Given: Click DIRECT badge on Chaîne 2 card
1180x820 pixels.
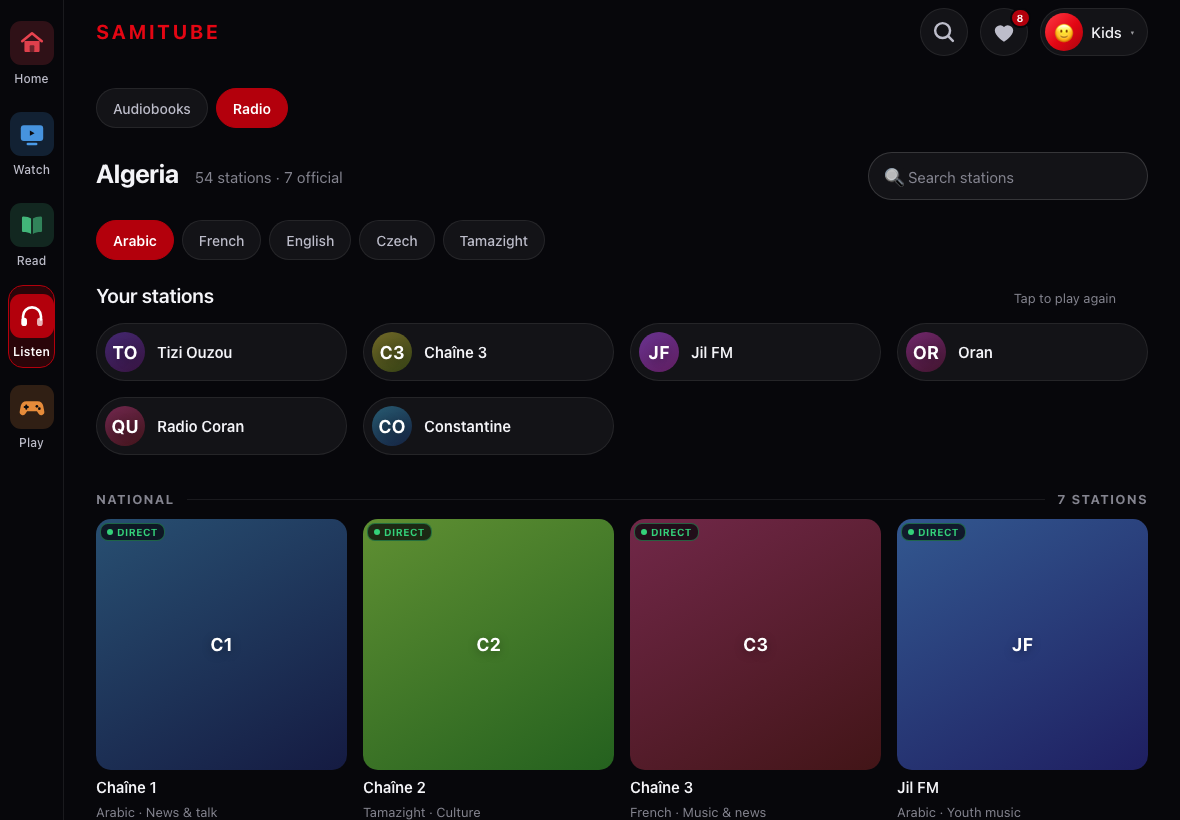Looking at the screenshot, I should (x=400, y=532).
